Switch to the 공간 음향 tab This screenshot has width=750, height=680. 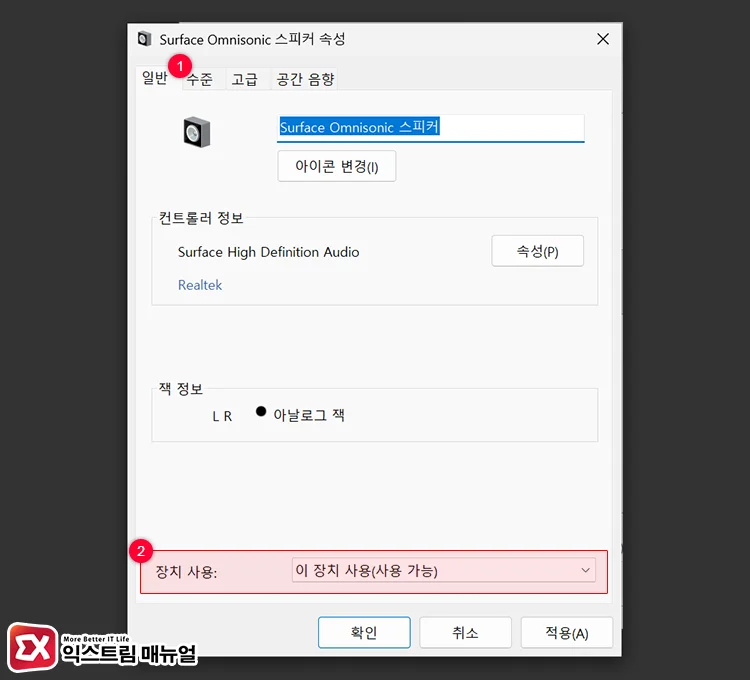click(x=305, y=79)
